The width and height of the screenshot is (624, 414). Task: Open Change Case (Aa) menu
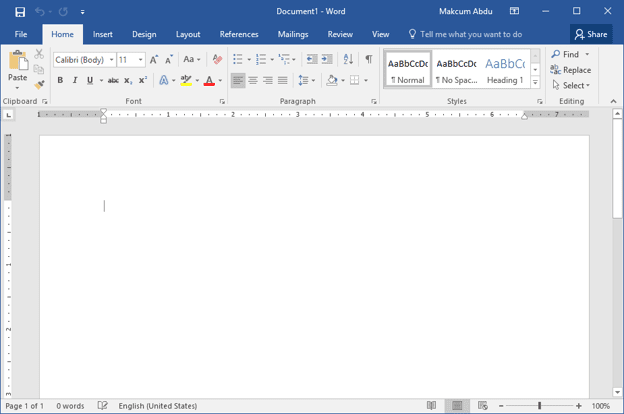point(192,60)
